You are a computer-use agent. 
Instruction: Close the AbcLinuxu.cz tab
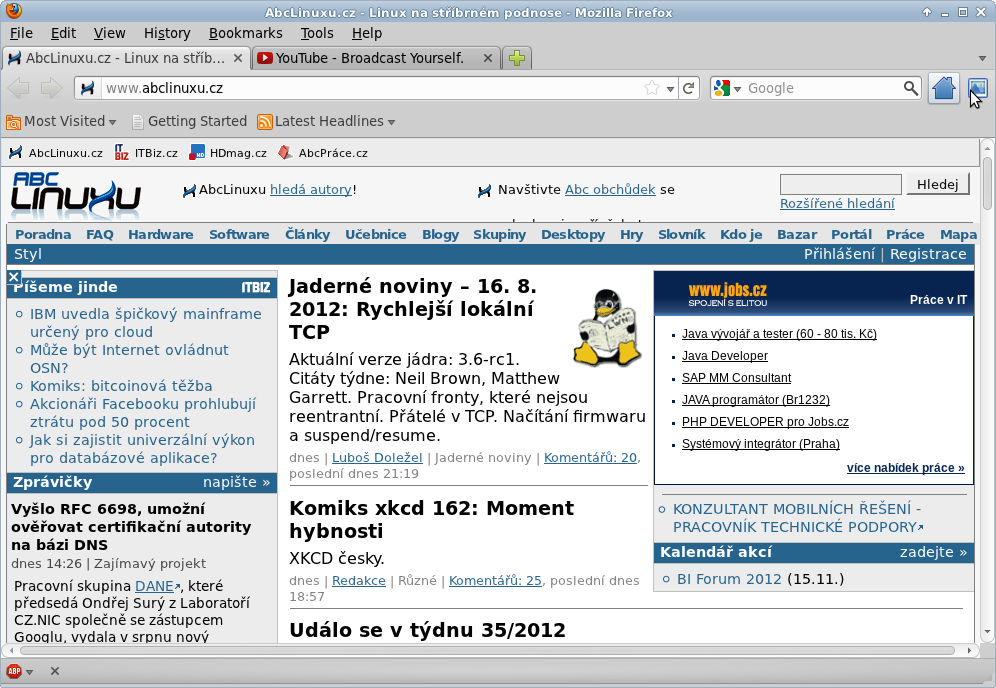238,58
